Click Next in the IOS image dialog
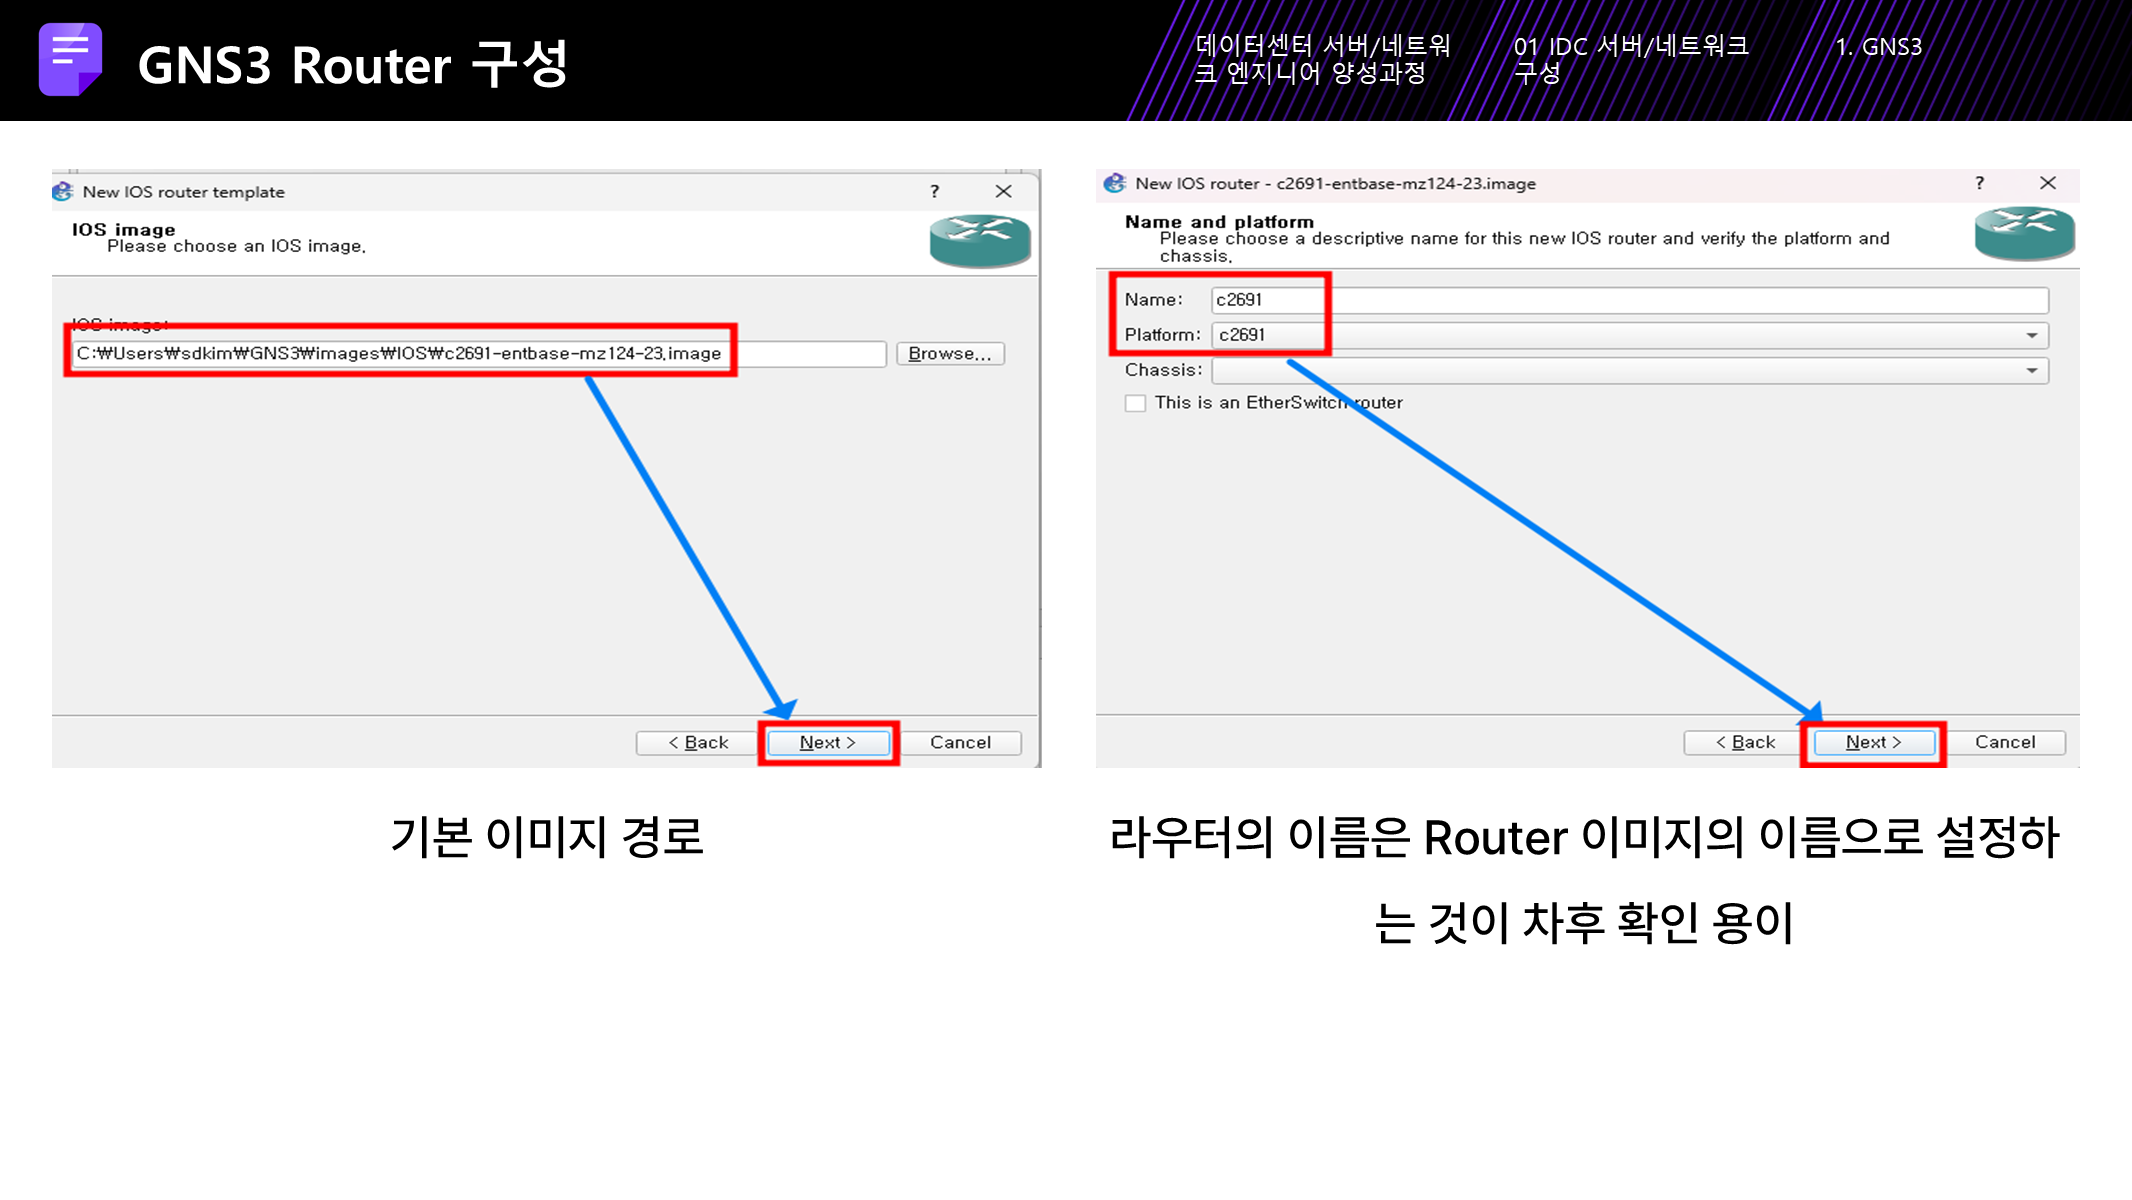The height and width of the screenshot is (1200, 2132). click(828, 743)
